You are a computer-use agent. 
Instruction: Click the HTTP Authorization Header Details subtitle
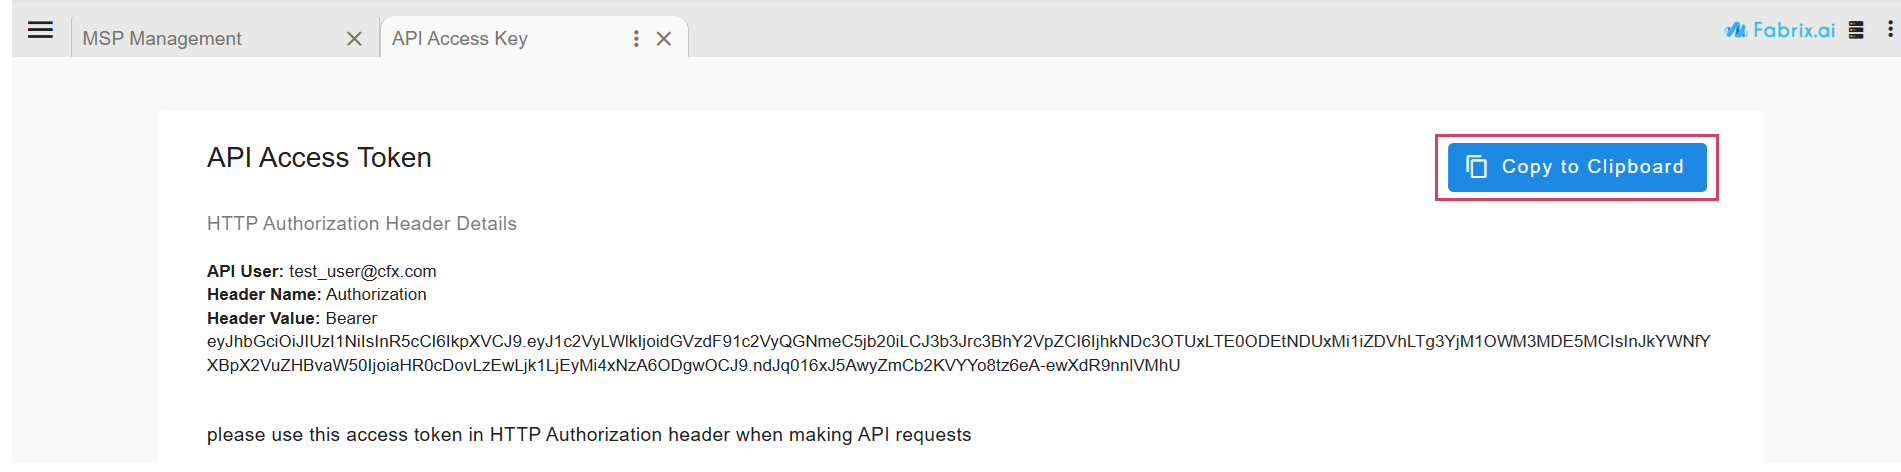pyautogui.click(x=362, y=224)
